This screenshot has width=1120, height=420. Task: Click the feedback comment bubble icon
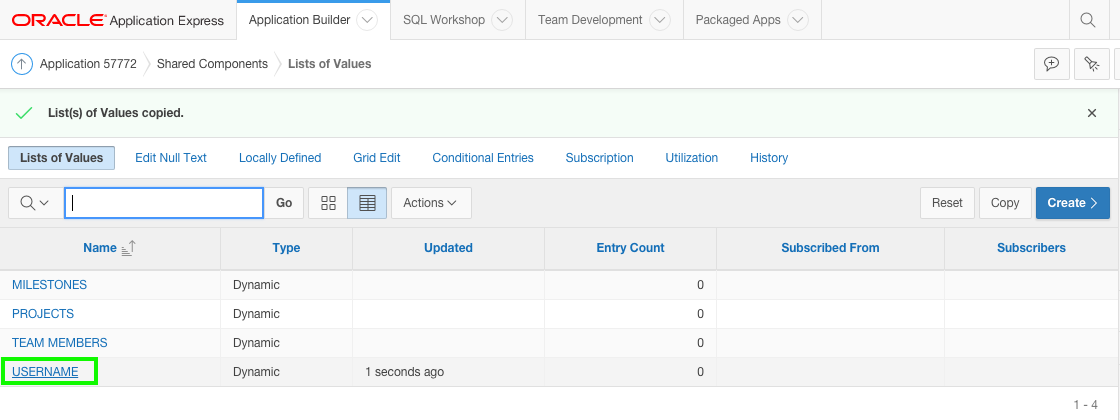point(1051,64)
